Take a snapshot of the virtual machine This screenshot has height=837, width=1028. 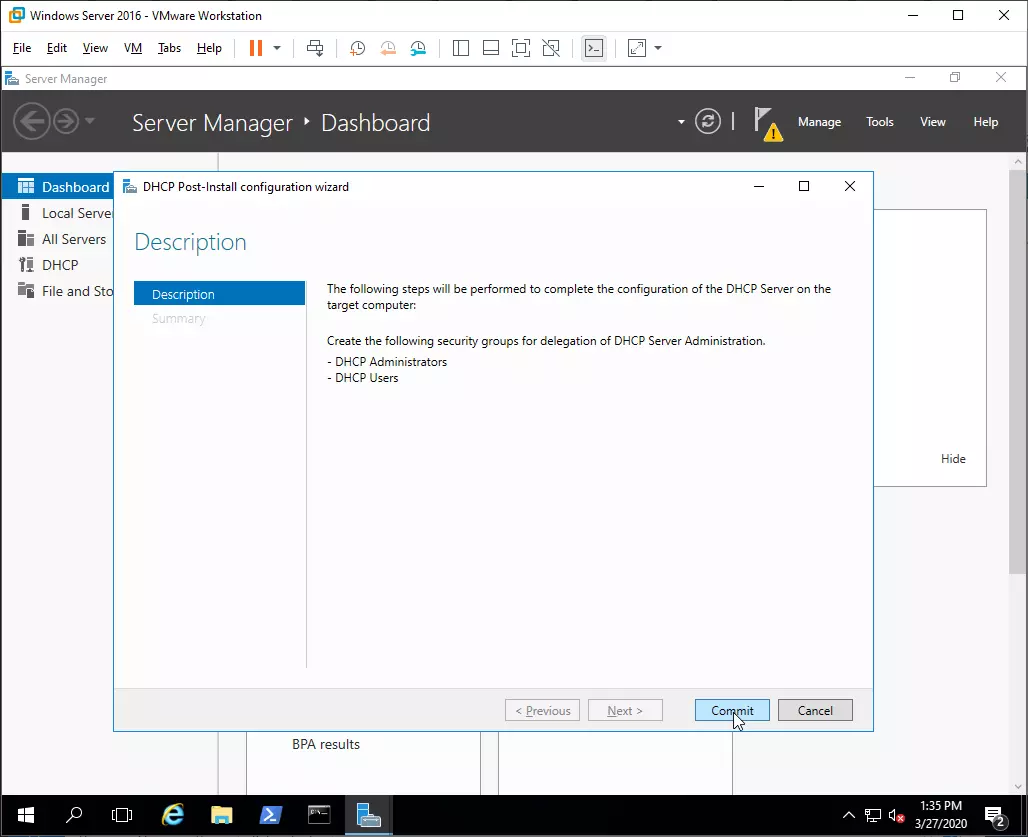[357, 48]
